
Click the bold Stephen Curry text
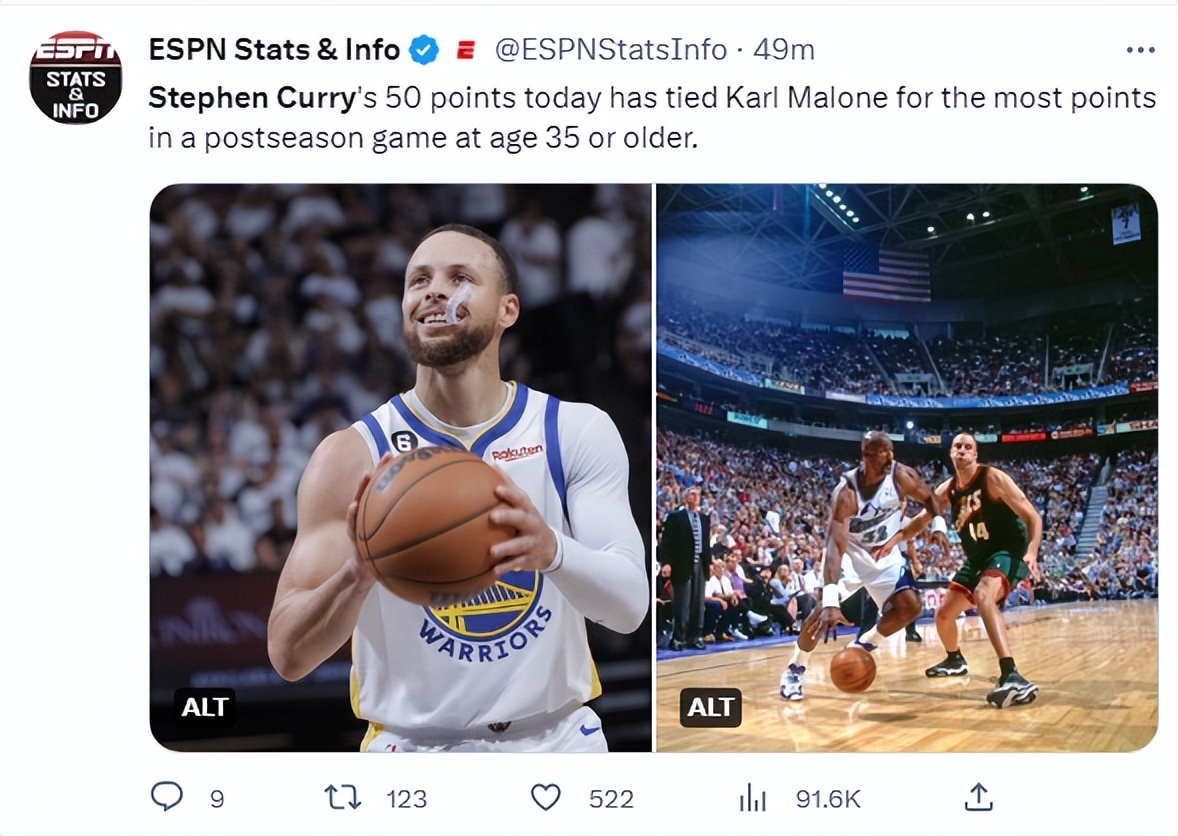[x=252, y=98]
